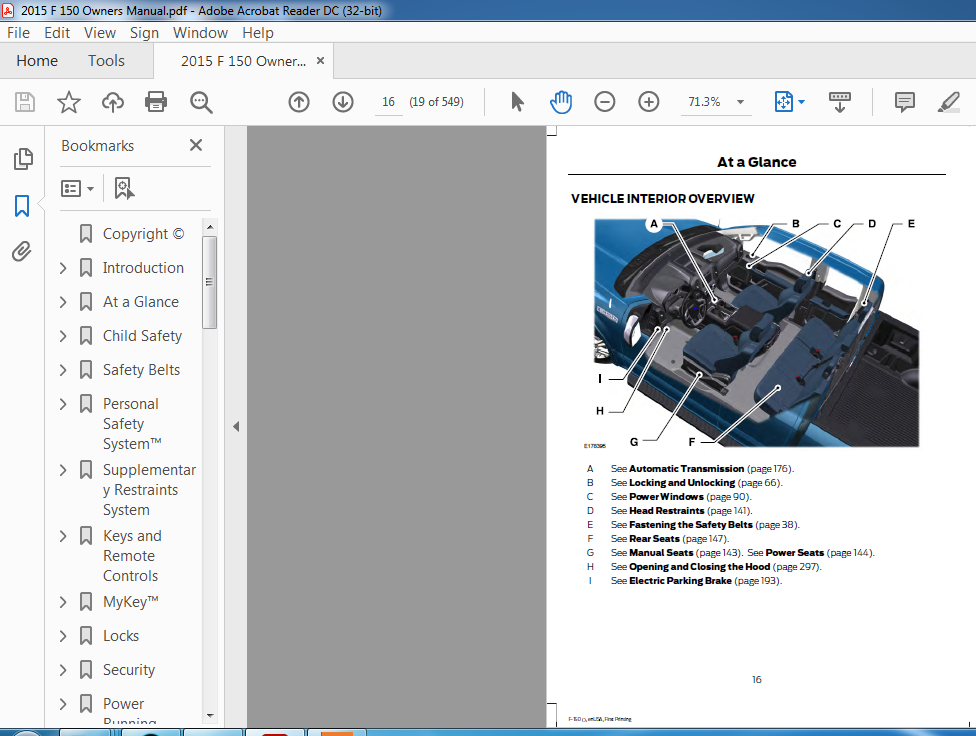This screenshot has width=976, height=736.
Task: Activate the hand pan tool
Action: coord(561,101)
